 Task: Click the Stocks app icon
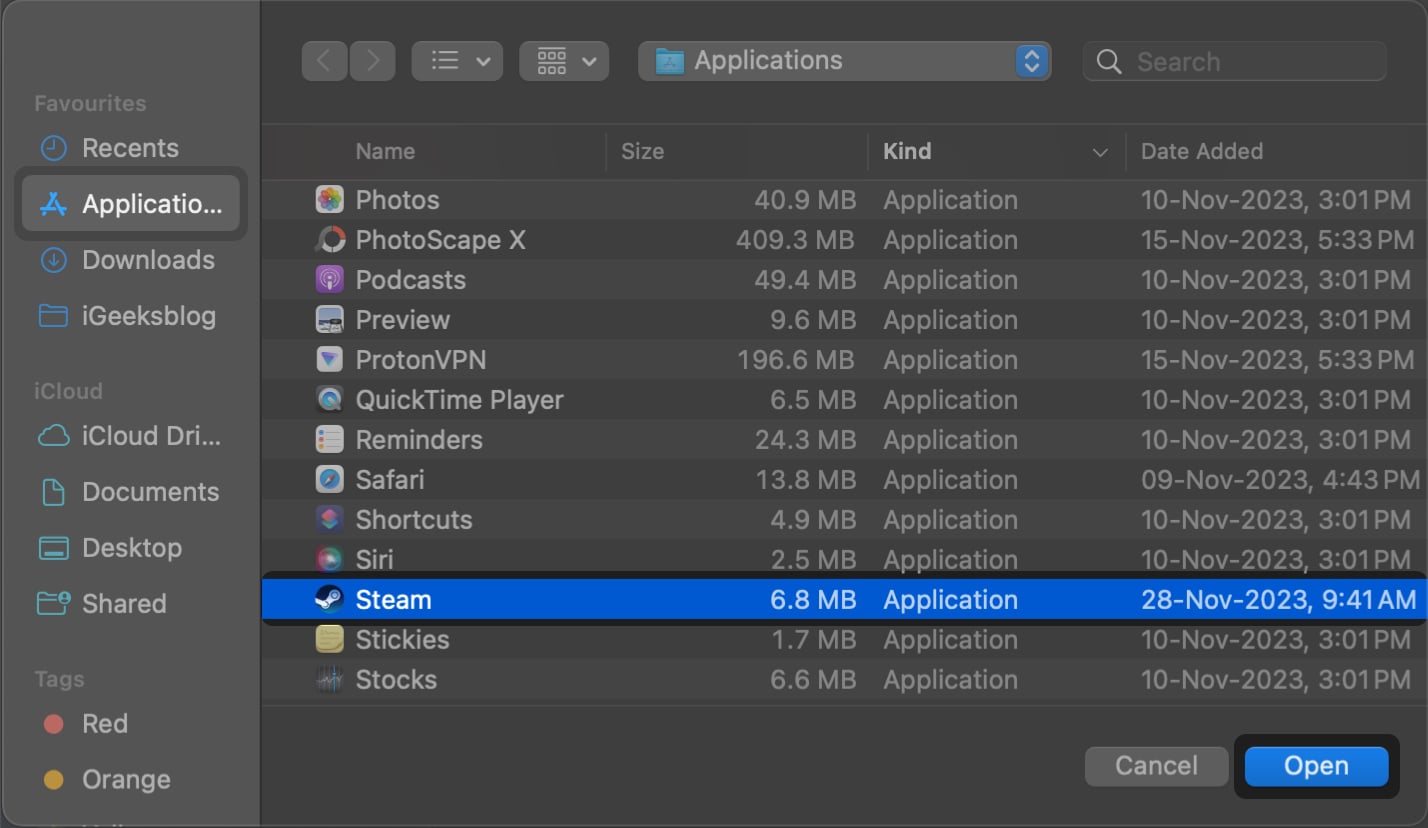330,680
